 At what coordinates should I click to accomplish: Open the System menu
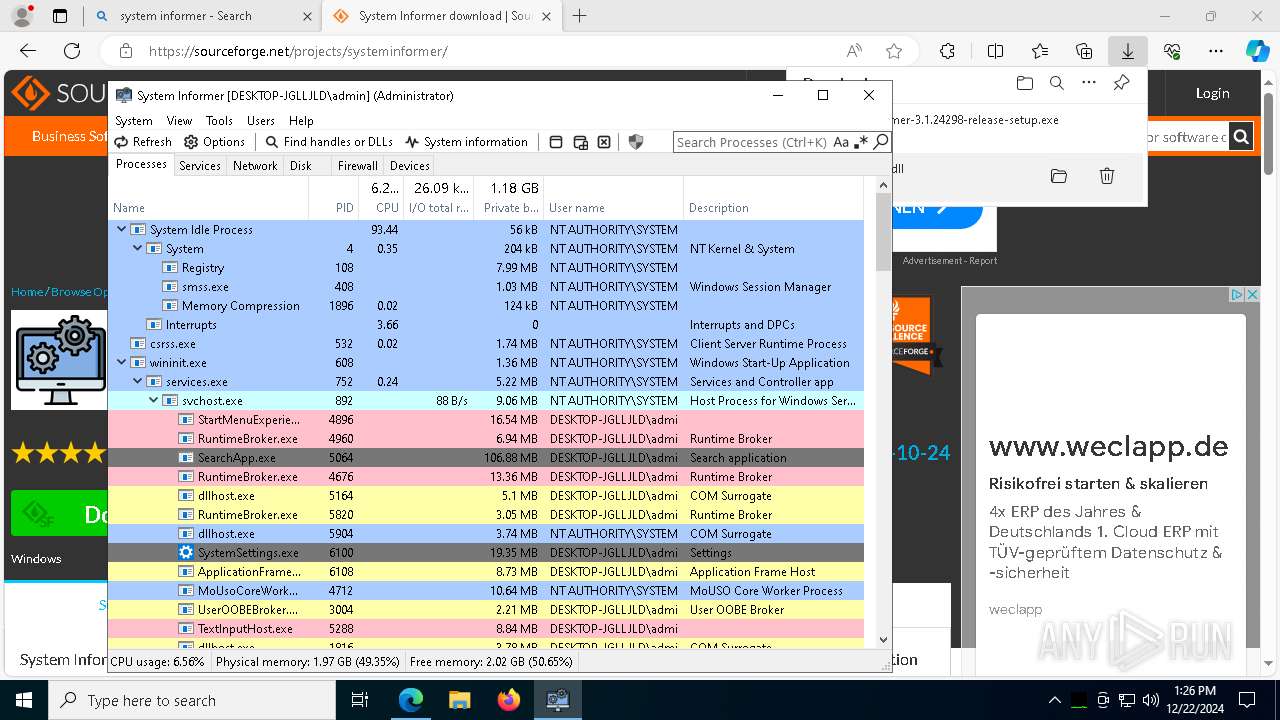(134, 120)
